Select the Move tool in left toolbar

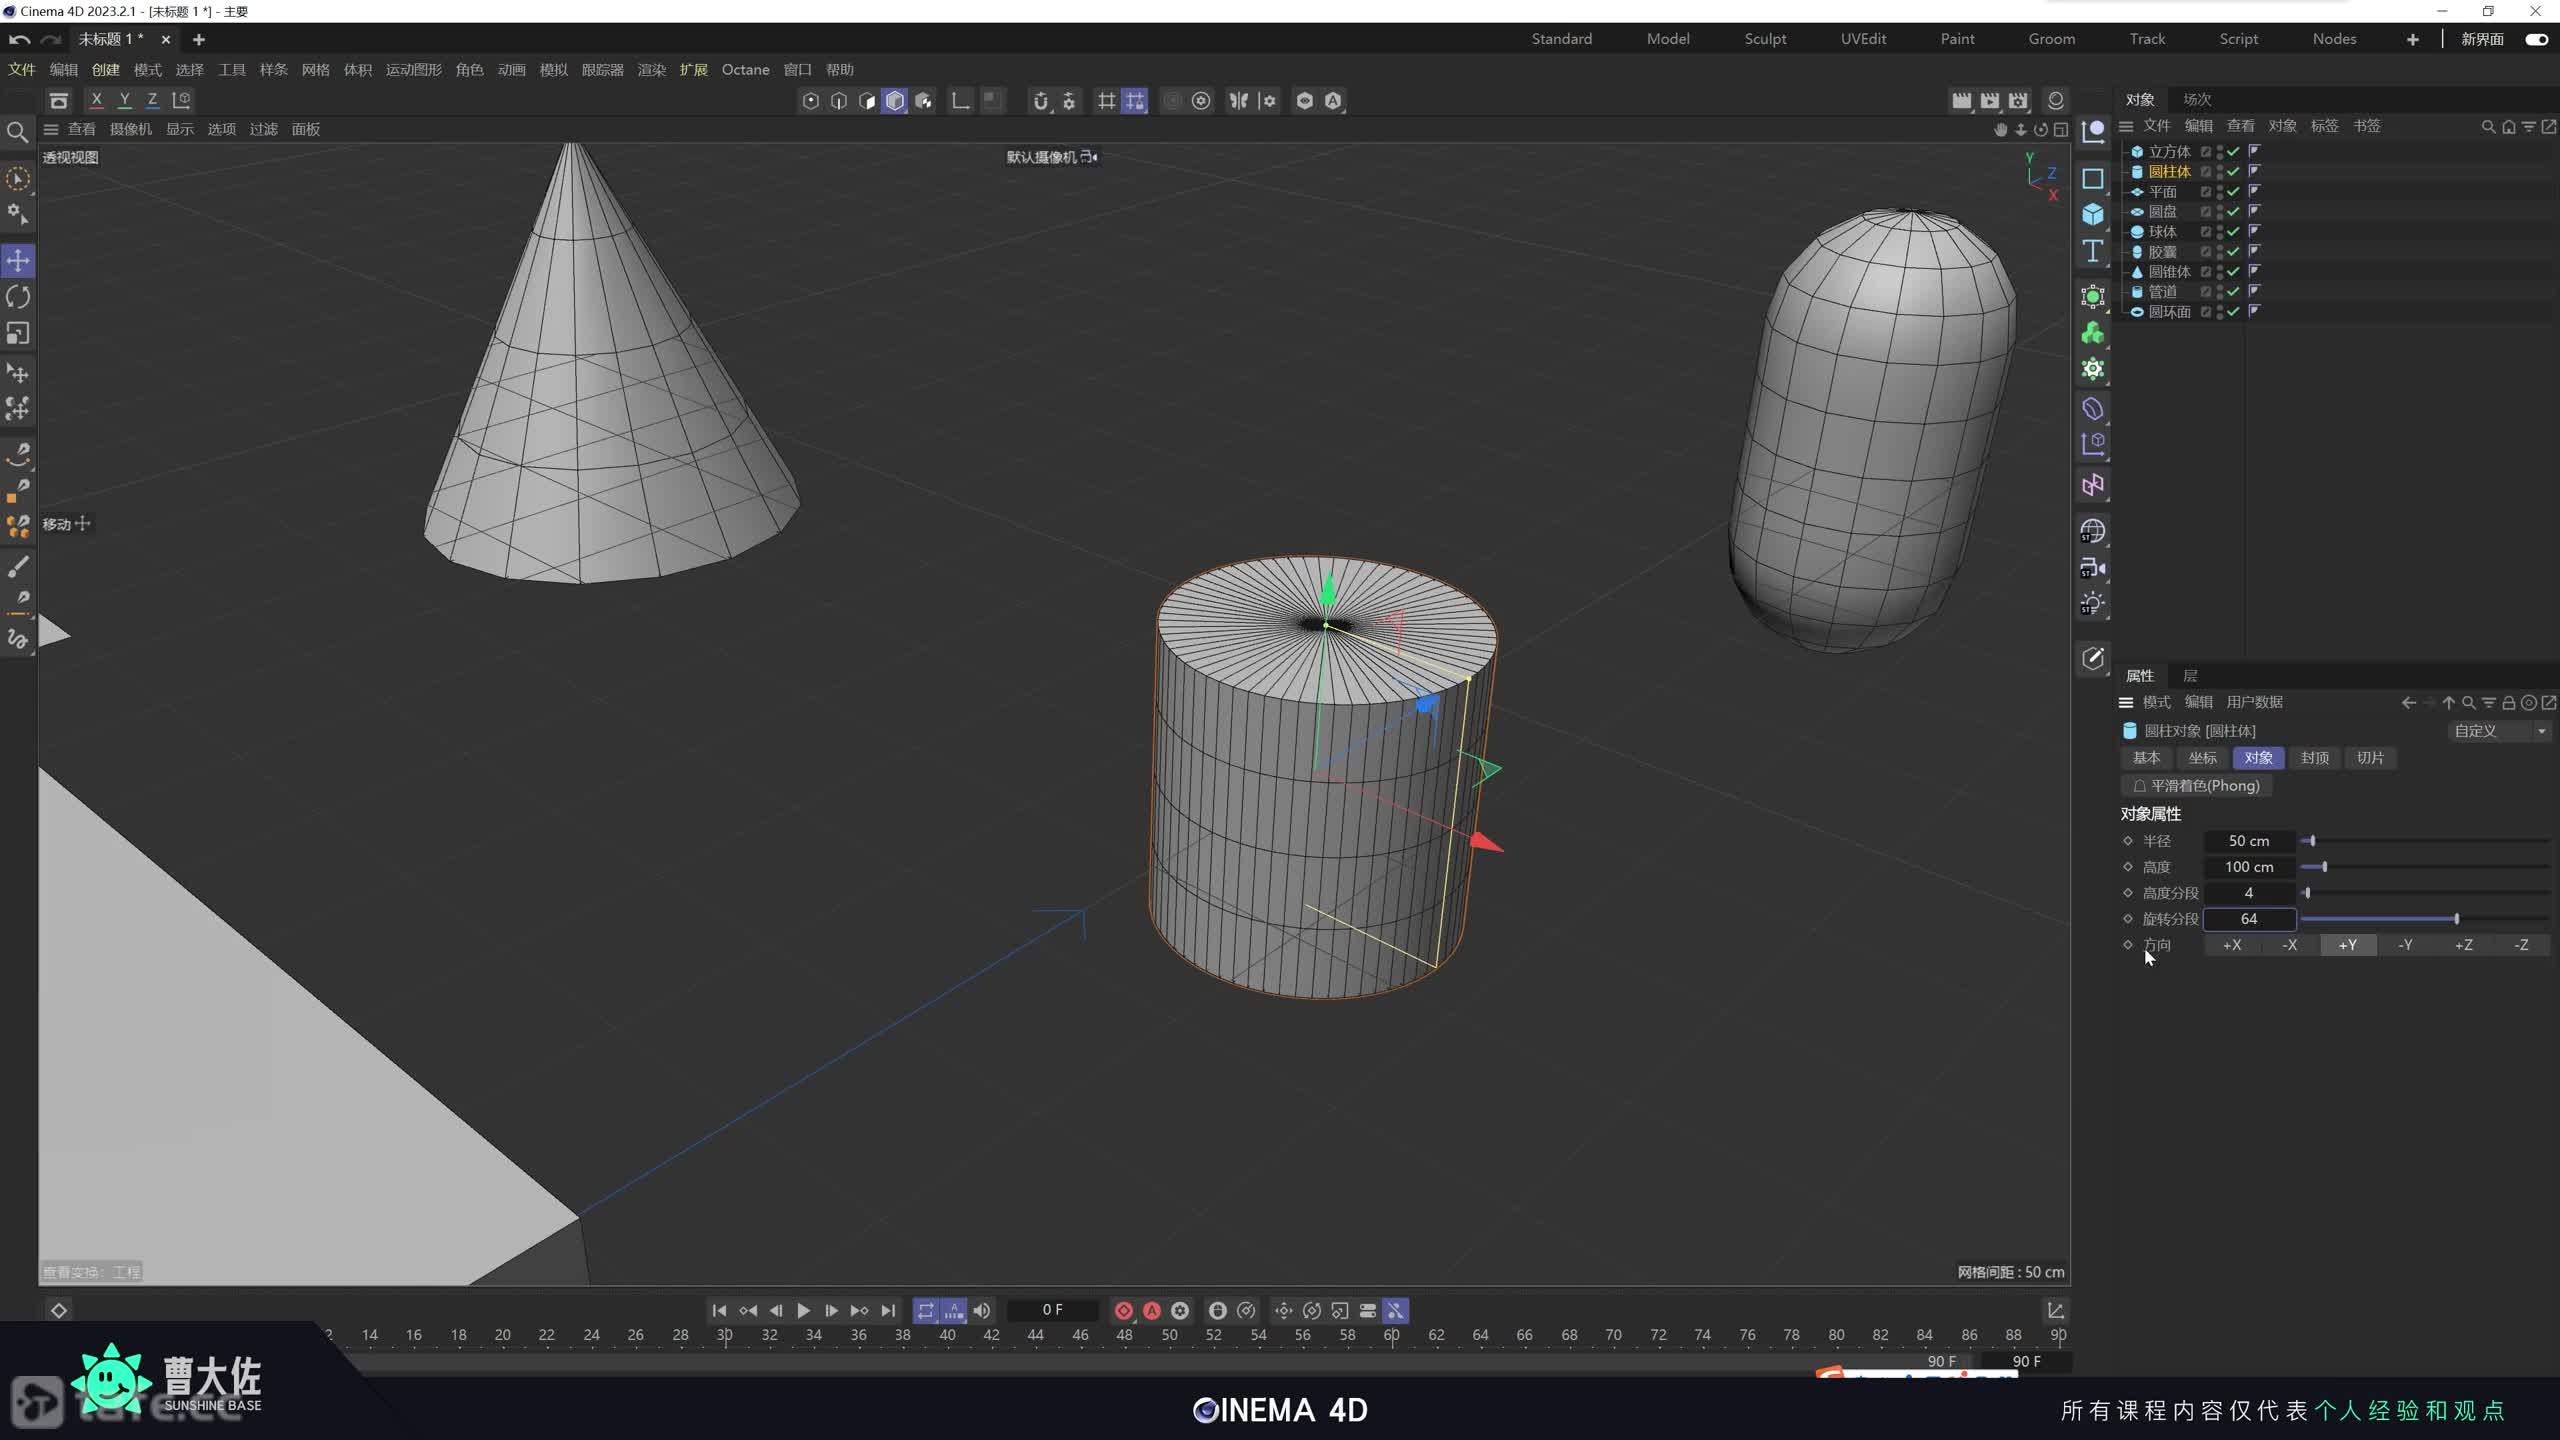click(x=18, y=261)
